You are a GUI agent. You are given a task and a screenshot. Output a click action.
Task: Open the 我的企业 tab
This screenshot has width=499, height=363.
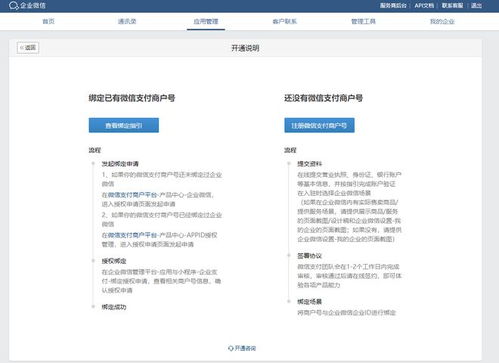pos(442,21)
